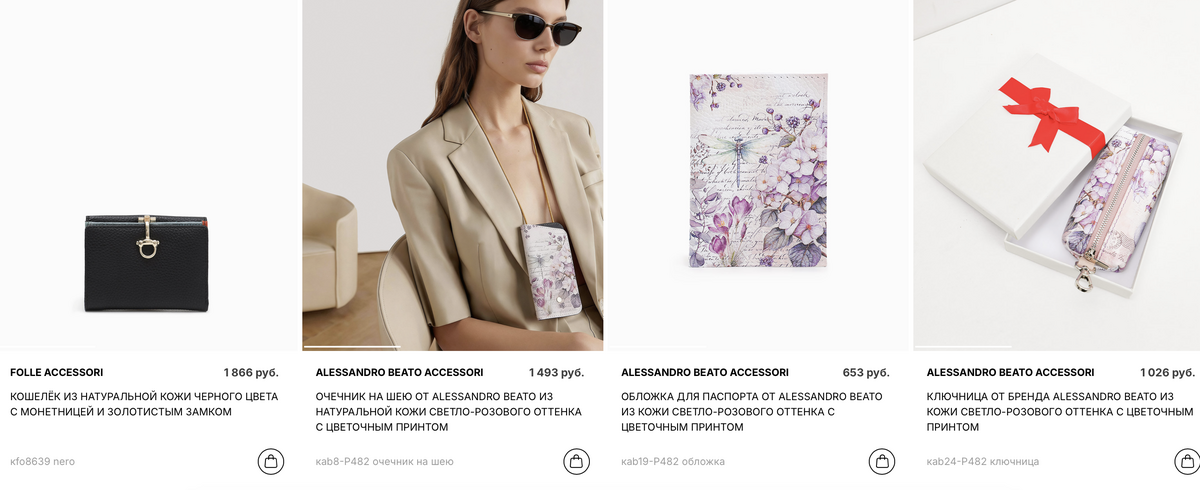
Task: Add the passport cover to cart
Action: [881, 461]
